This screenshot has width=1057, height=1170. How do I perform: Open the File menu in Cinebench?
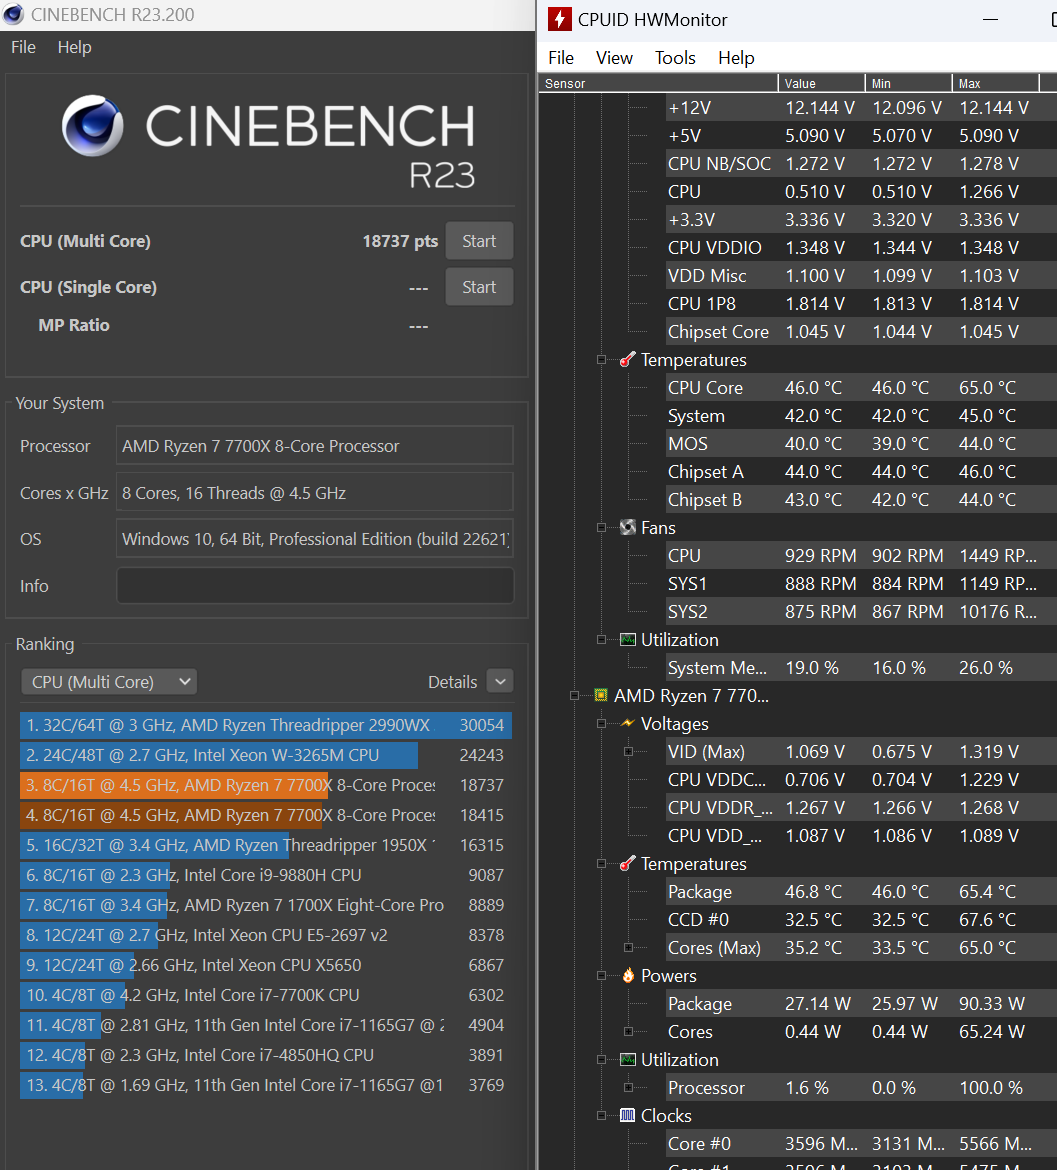(23, 48)
